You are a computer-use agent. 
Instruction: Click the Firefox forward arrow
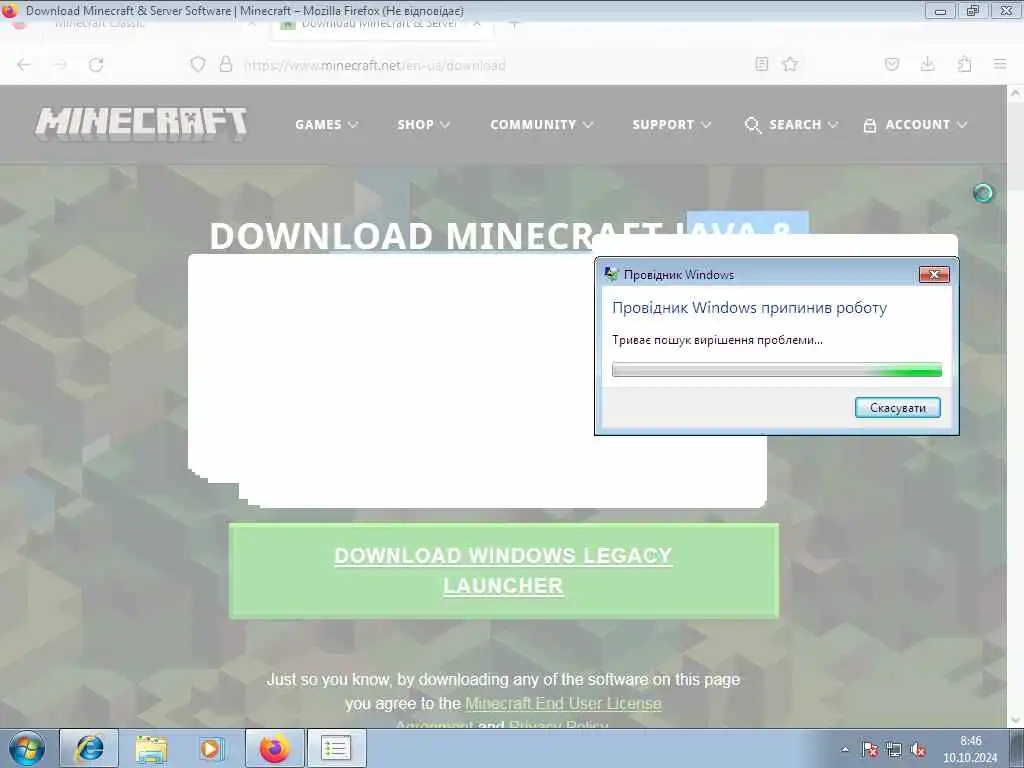pyautogui.click(x=60, y=65)
